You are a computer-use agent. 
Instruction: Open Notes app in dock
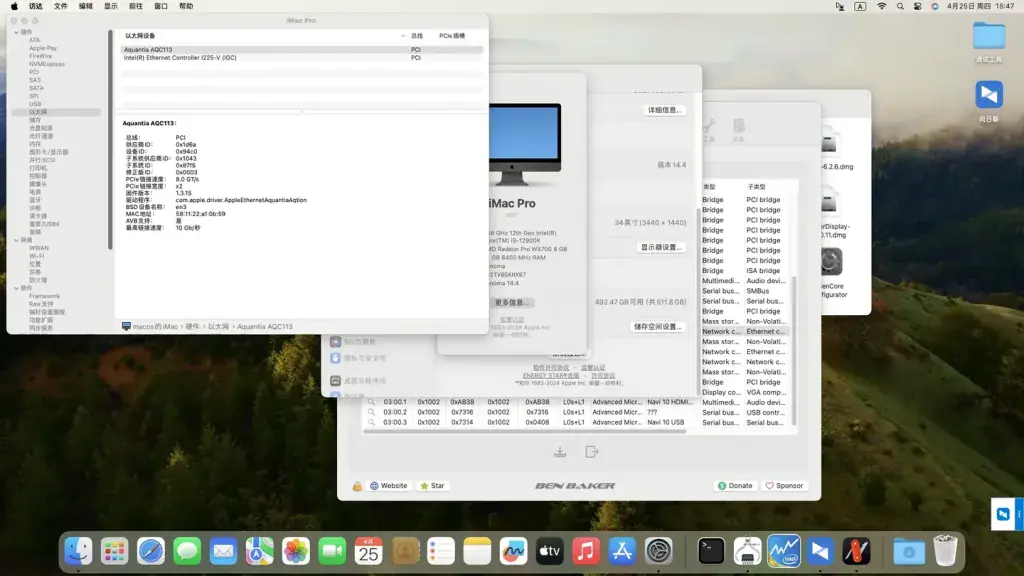click(x=477, y=552)
